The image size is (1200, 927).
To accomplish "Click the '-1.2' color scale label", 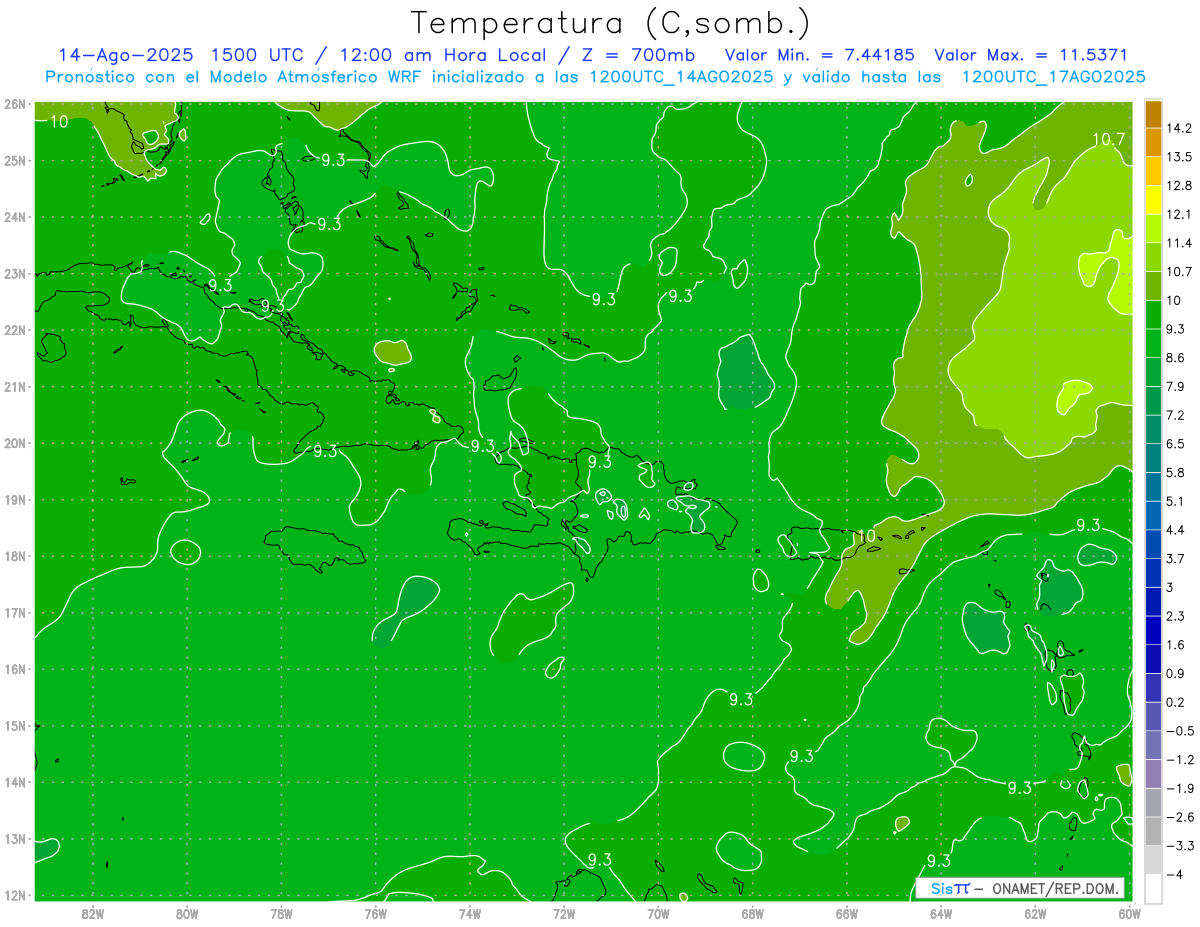I will pos(1180,759).
